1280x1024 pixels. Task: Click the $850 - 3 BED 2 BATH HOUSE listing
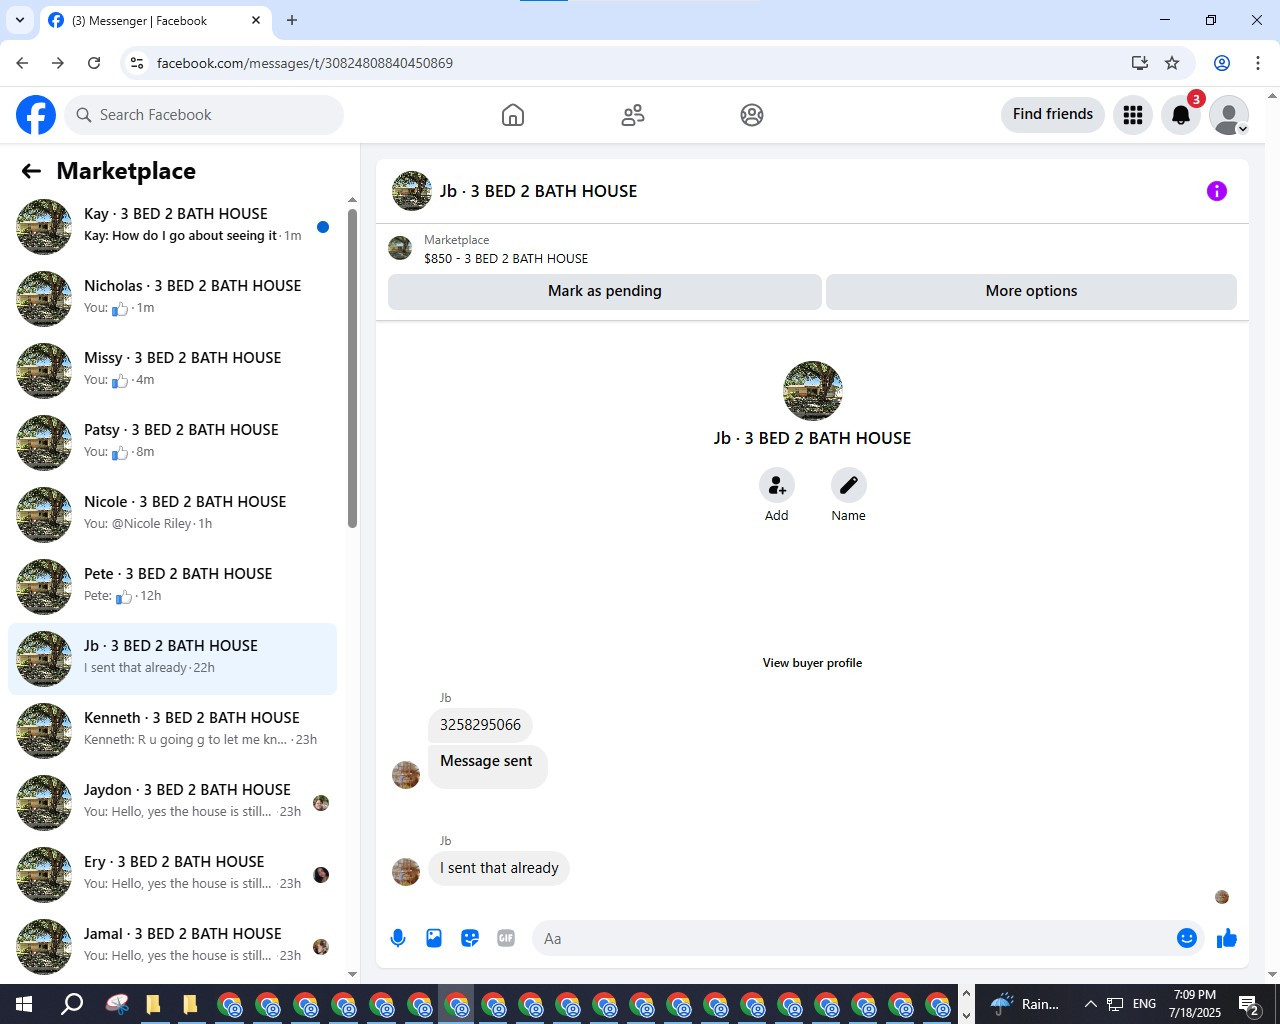pos(506,258)
